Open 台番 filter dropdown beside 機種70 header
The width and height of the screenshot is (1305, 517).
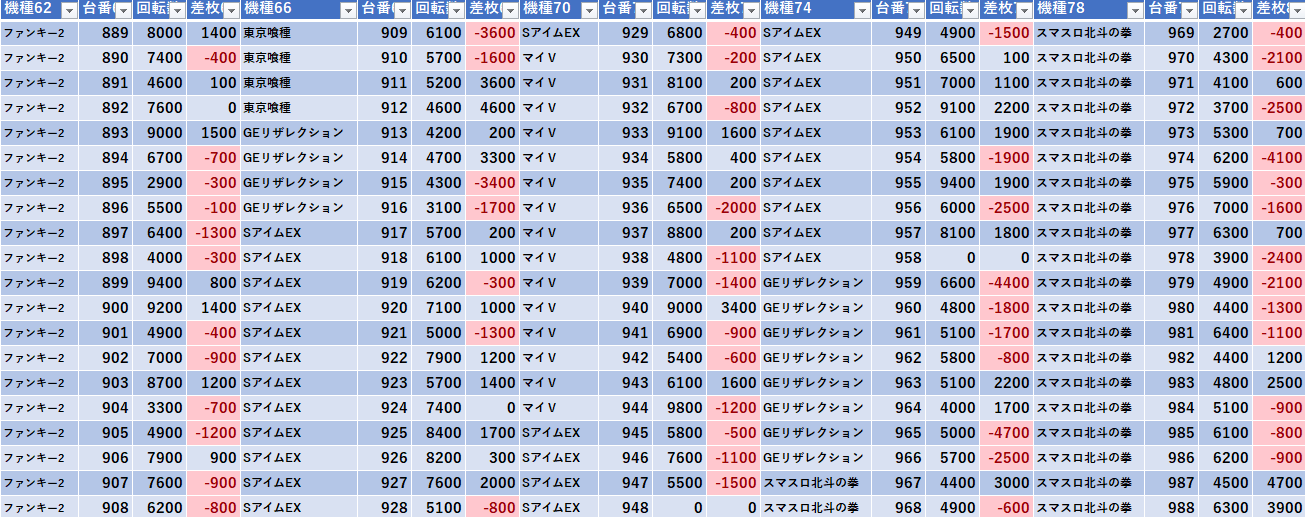tap(643, 10)
